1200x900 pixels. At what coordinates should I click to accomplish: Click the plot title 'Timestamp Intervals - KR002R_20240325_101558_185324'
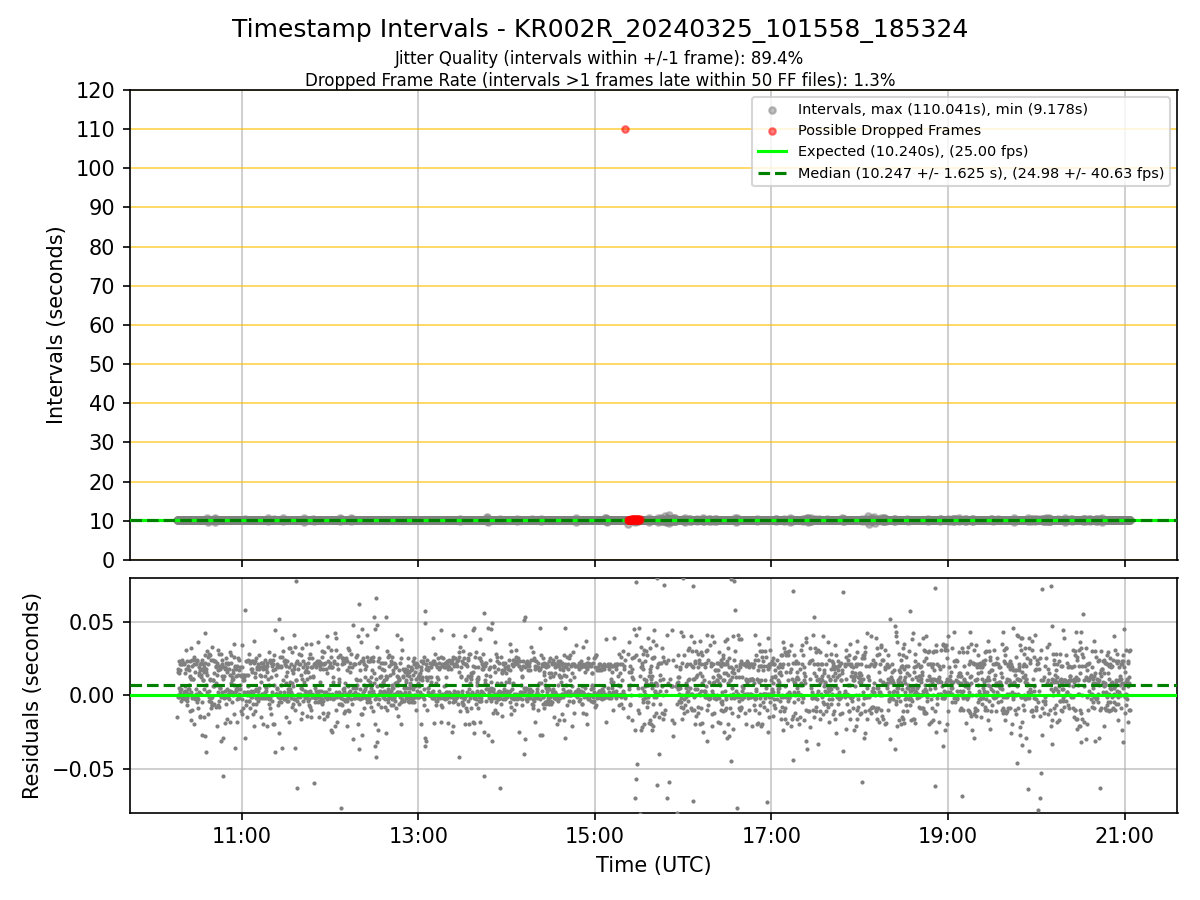point(599,29)
